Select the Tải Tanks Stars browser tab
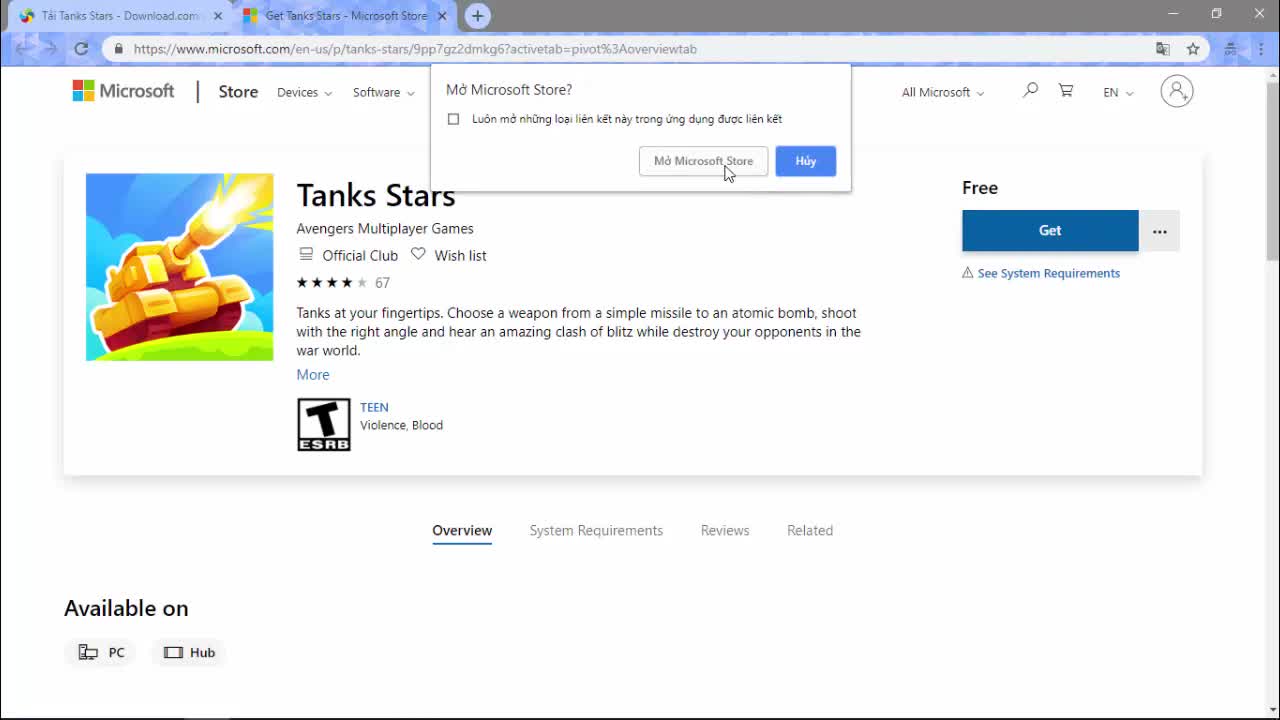This screenshot has width=1280, height=720. tap(120, 16)
